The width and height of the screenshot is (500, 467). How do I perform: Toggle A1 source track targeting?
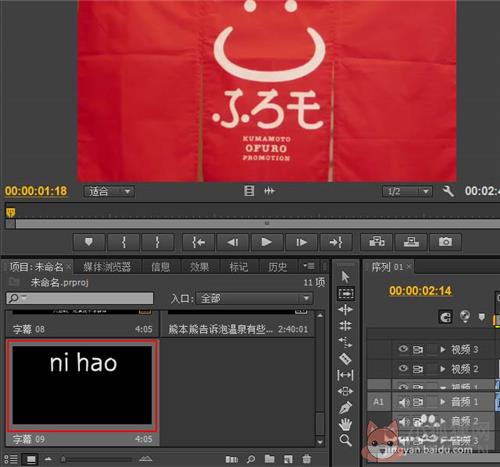(x=379, y=402)
